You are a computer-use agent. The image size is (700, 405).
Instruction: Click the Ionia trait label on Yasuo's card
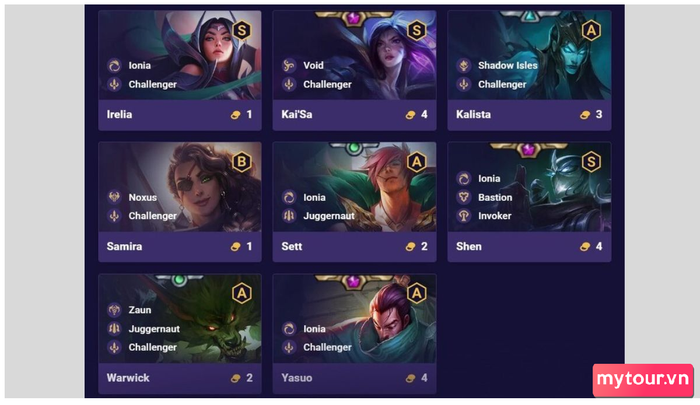314,329
